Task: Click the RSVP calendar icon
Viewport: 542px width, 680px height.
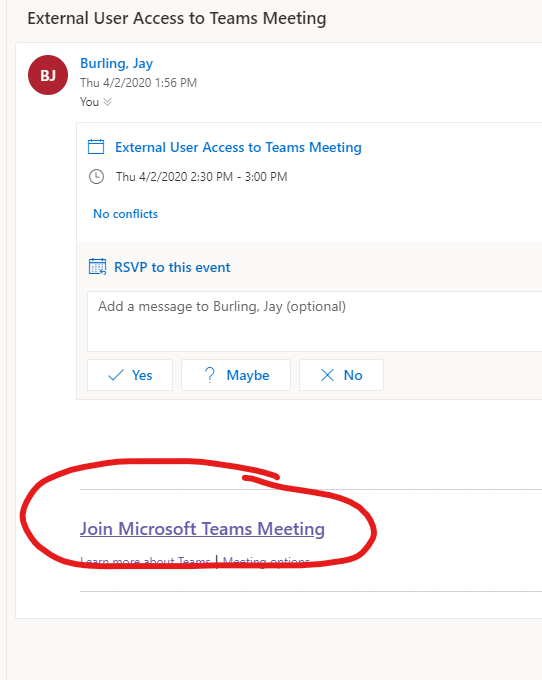Action: [x=97, y=266]
